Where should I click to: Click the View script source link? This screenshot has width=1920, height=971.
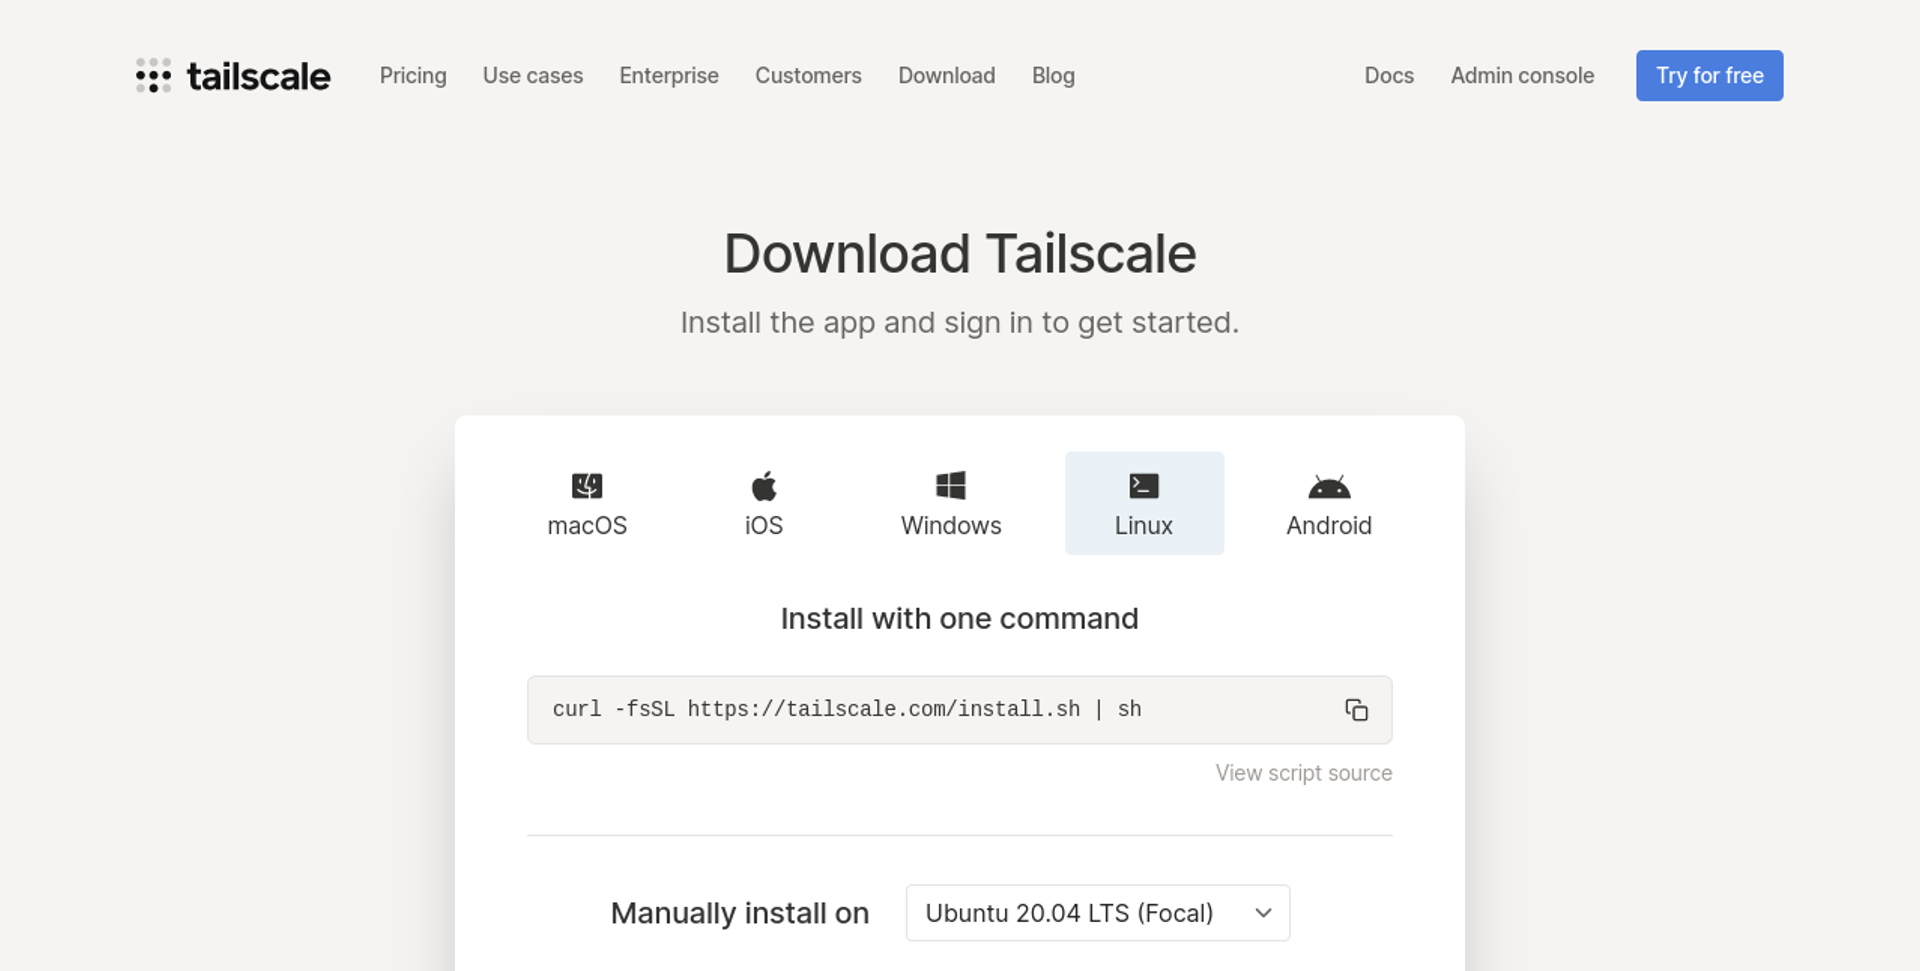click(1302, 772)
